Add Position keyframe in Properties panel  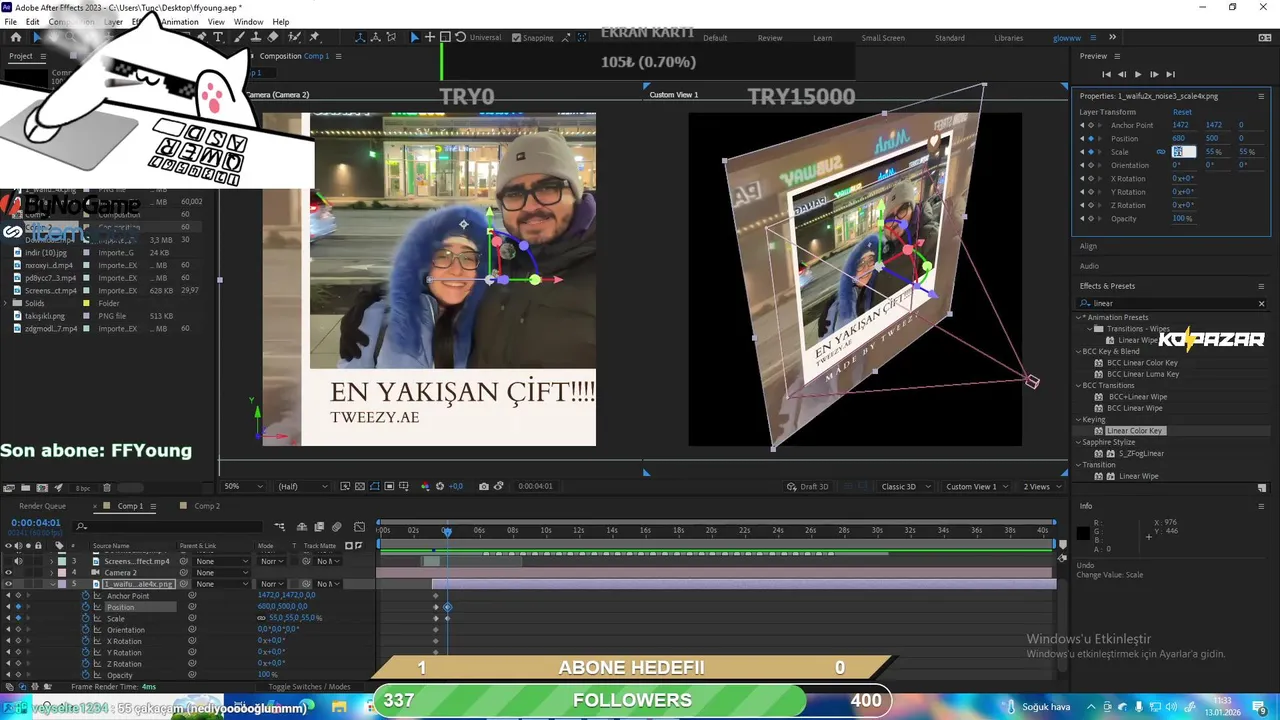(x=1090, y=139)
